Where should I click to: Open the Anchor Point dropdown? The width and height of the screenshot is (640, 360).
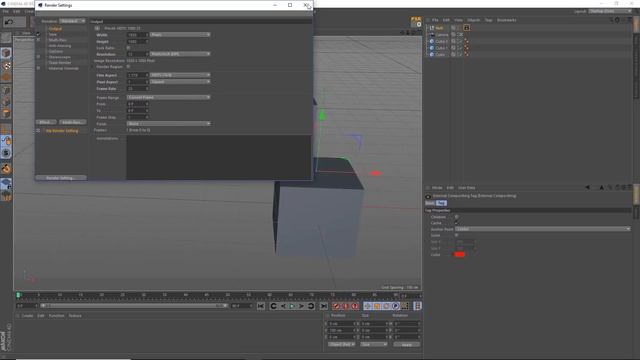click(542, 229)
